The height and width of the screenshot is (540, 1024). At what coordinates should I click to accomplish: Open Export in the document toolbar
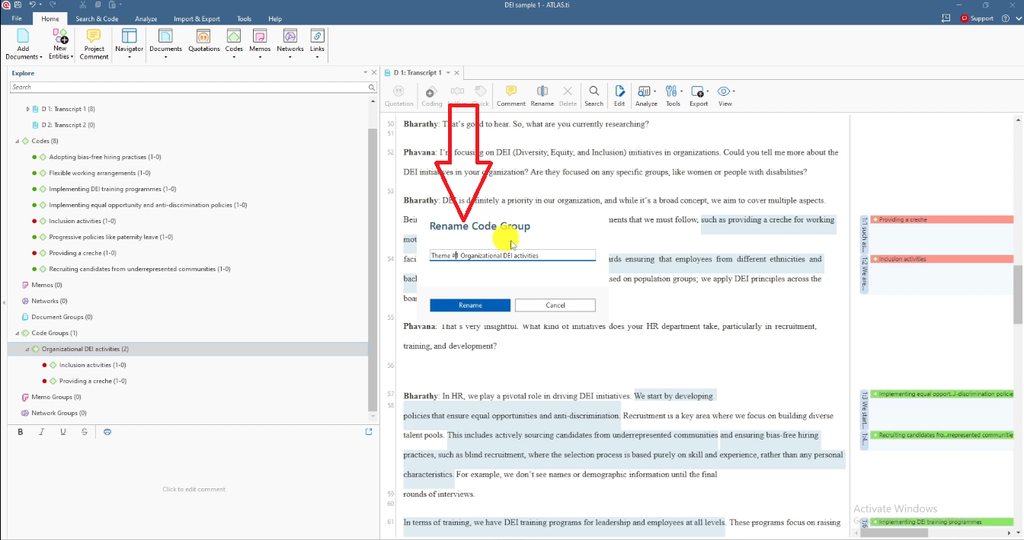pyautogui.click(x=698, y=95)
